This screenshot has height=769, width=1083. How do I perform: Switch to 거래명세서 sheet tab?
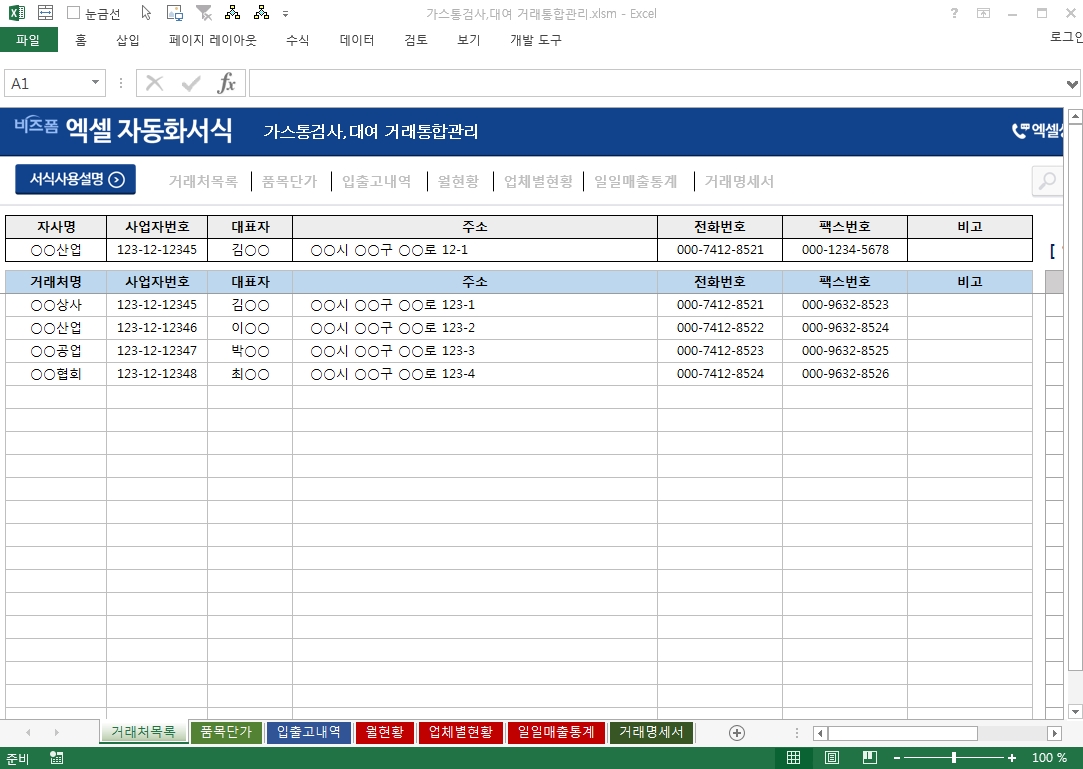click(x=651, y=732)
